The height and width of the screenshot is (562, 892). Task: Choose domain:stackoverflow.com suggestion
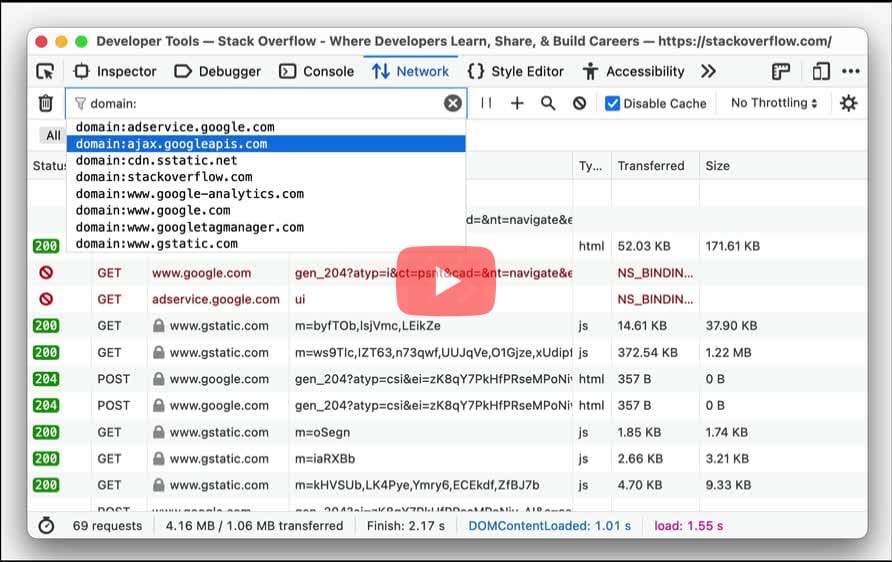point(266,177)
